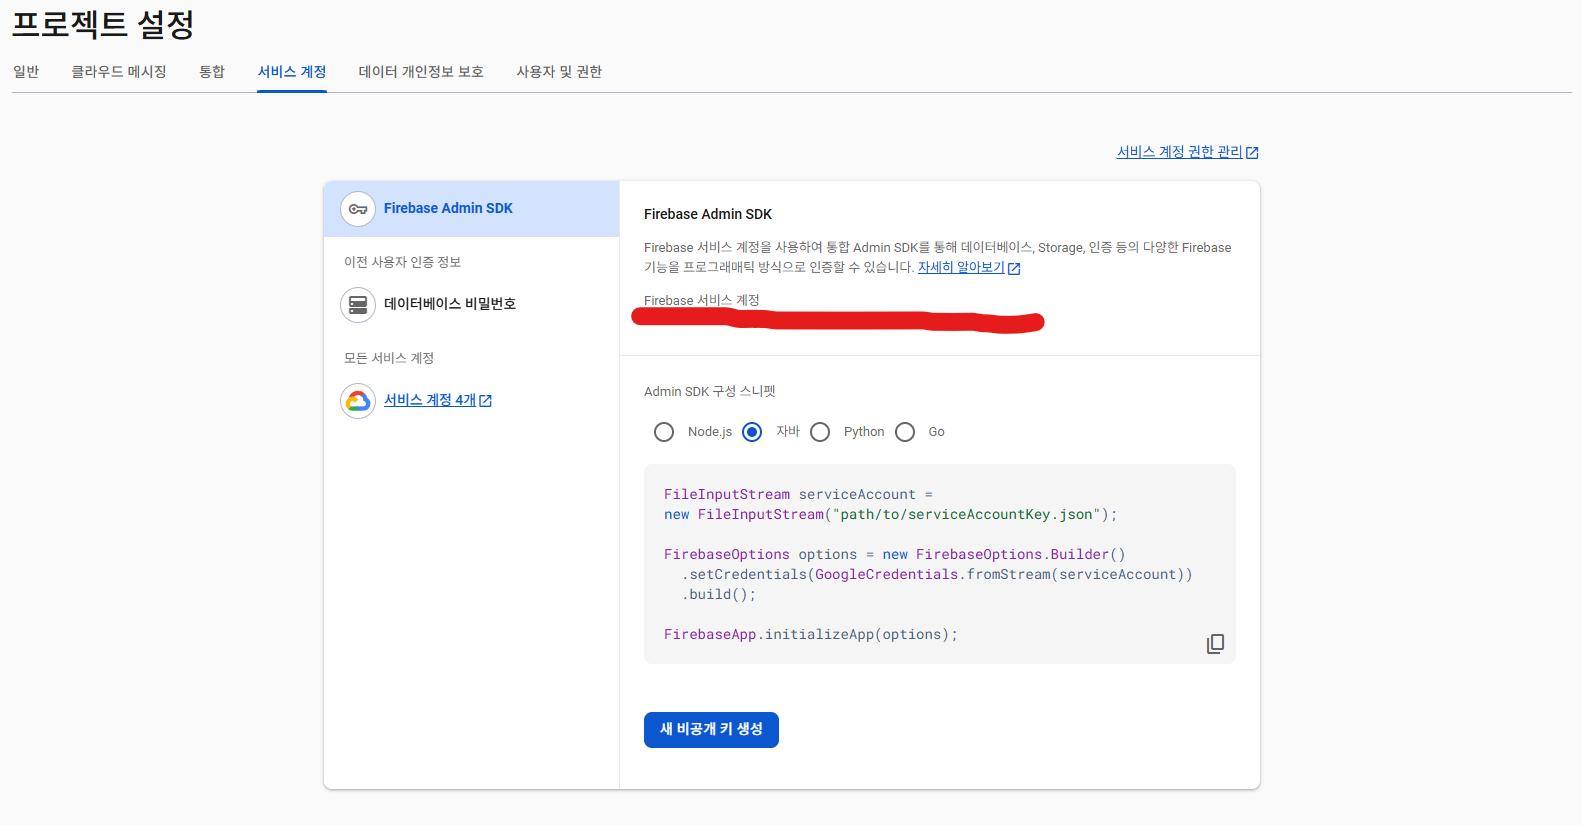Click the database icon next to 데이터베이스 비밀번호
The image size is (1582, 825).
(358, 305)
